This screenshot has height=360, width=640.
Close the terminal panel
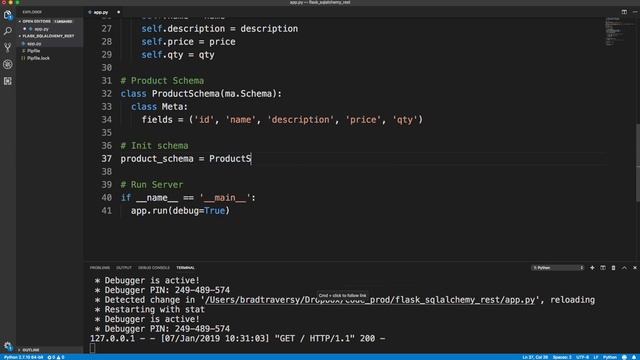(x=635, y=268)
